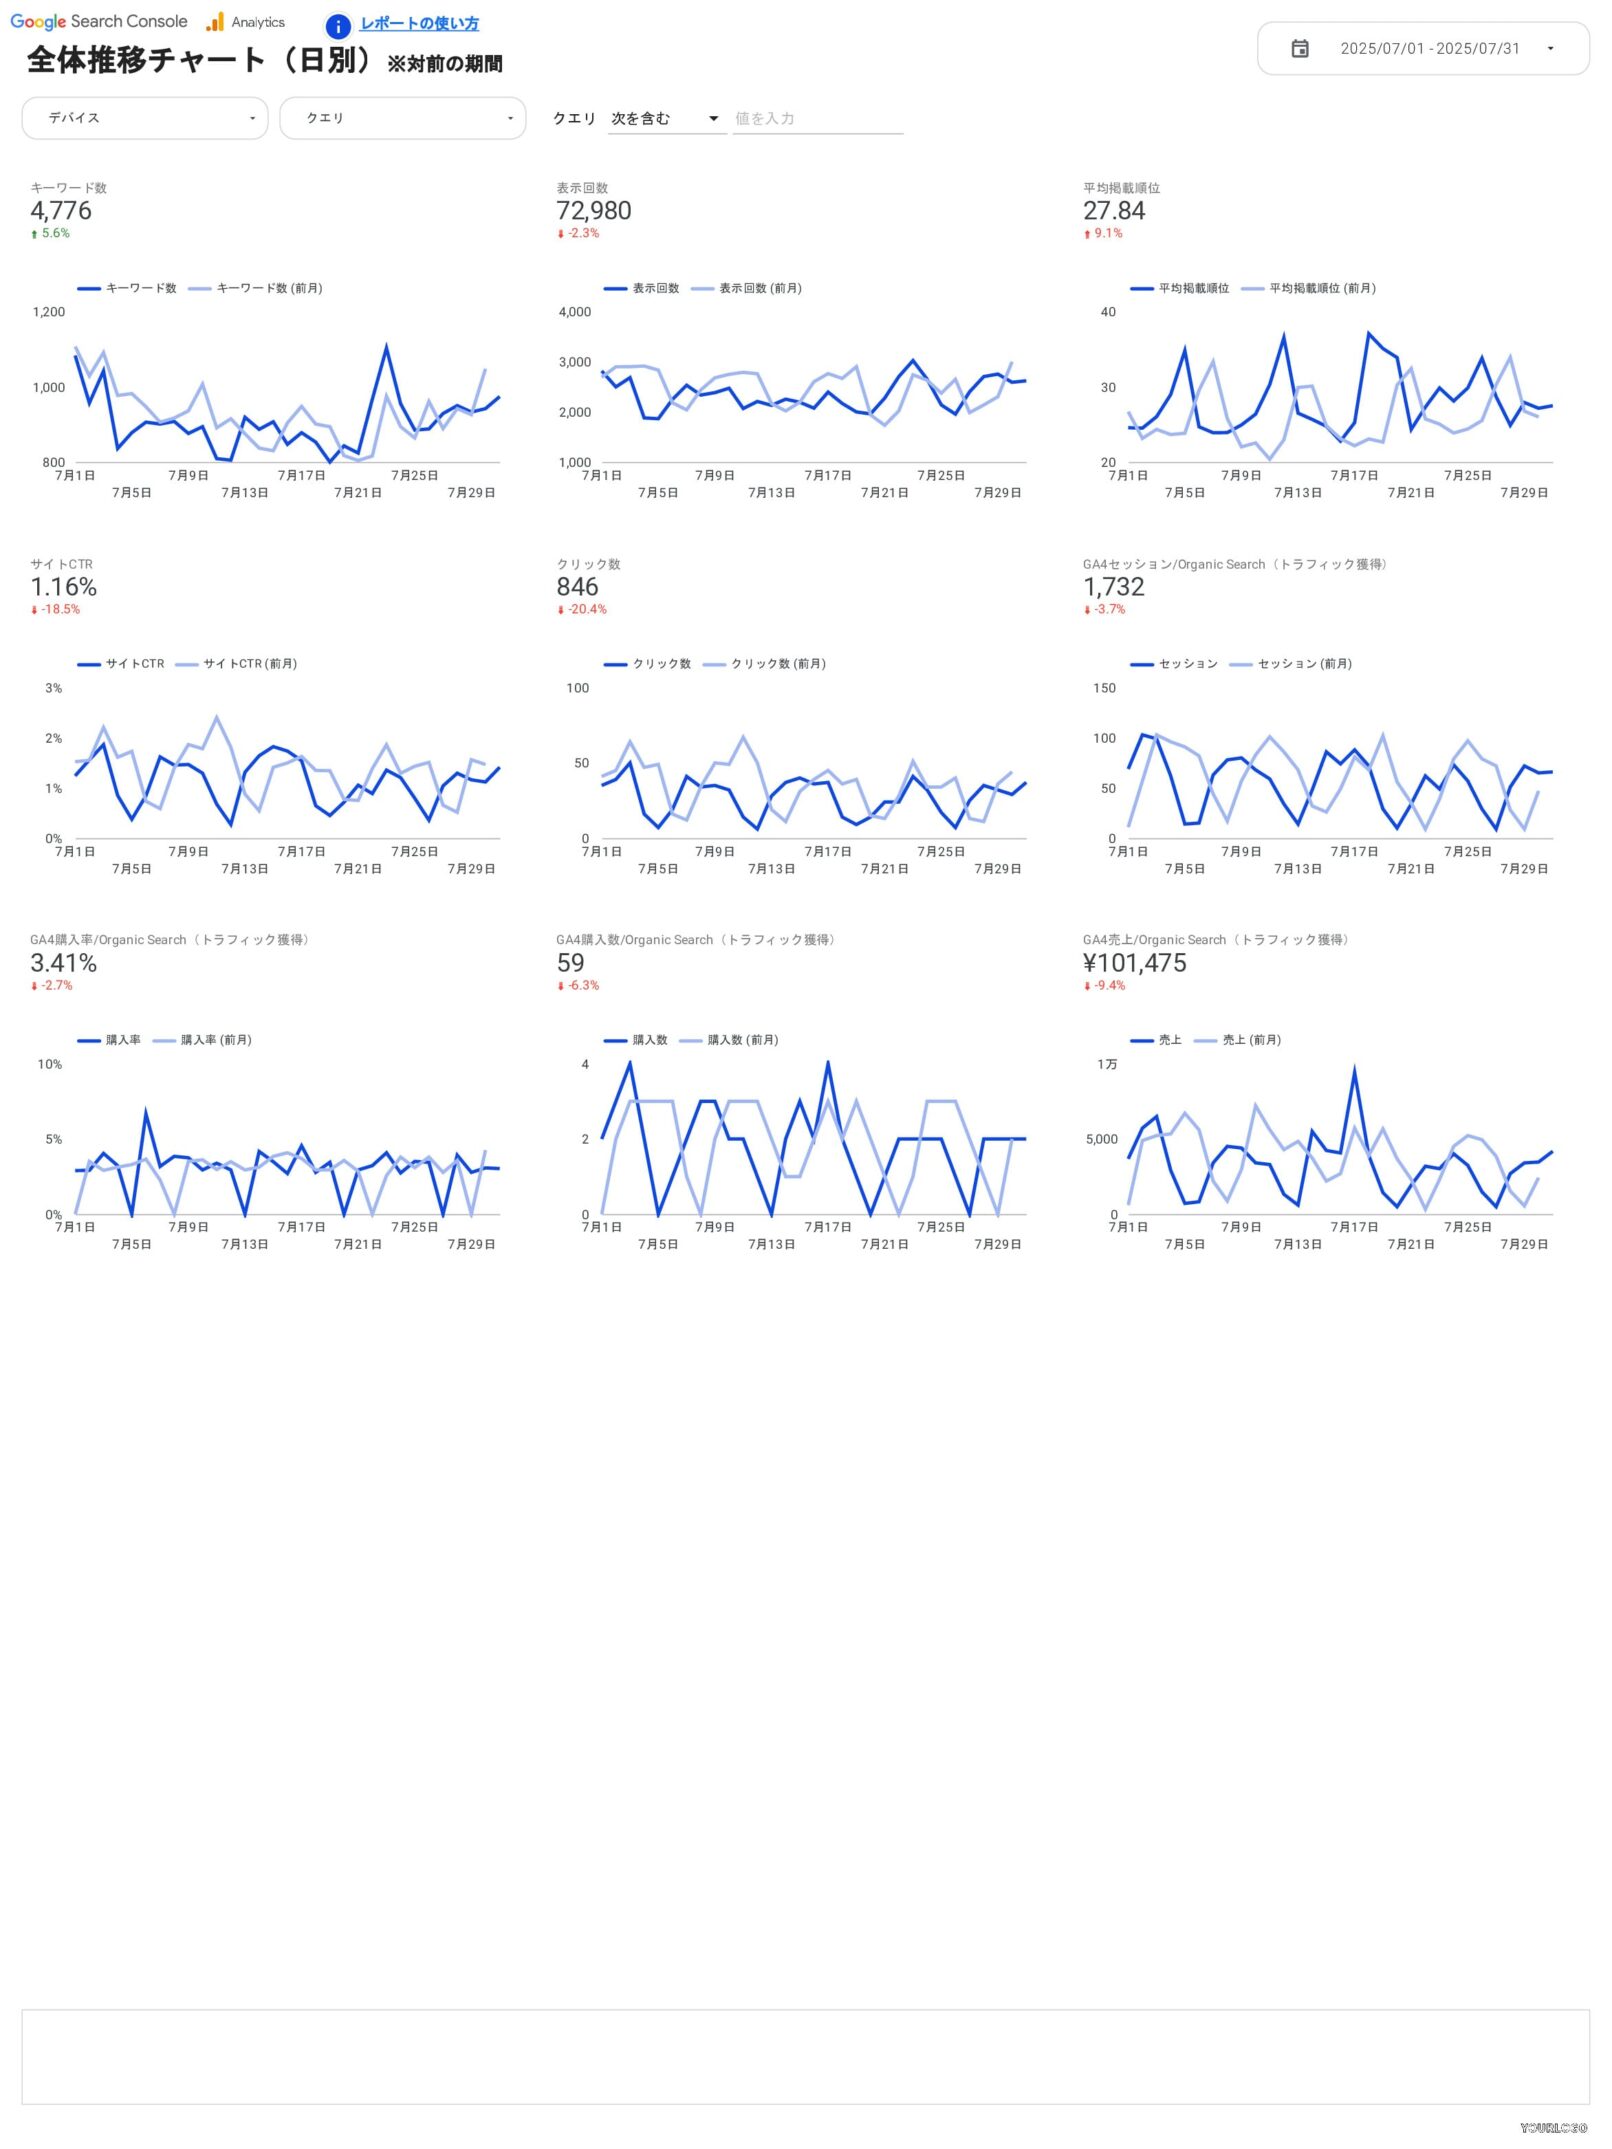Open the レポートの使い方 link

419,24
